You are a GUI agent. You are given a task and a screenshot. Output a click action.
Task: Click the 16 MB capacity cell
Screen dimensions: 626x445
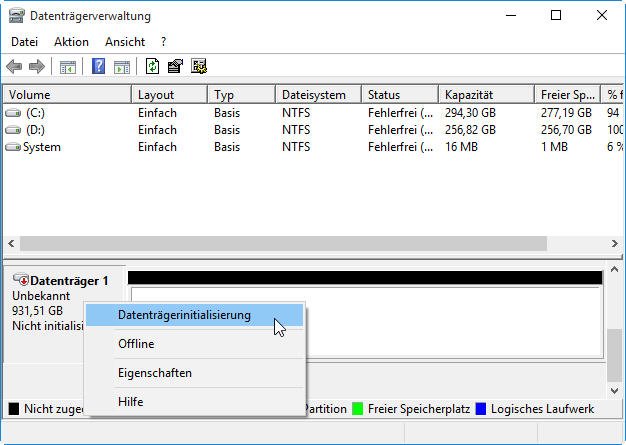pos(461,147)
